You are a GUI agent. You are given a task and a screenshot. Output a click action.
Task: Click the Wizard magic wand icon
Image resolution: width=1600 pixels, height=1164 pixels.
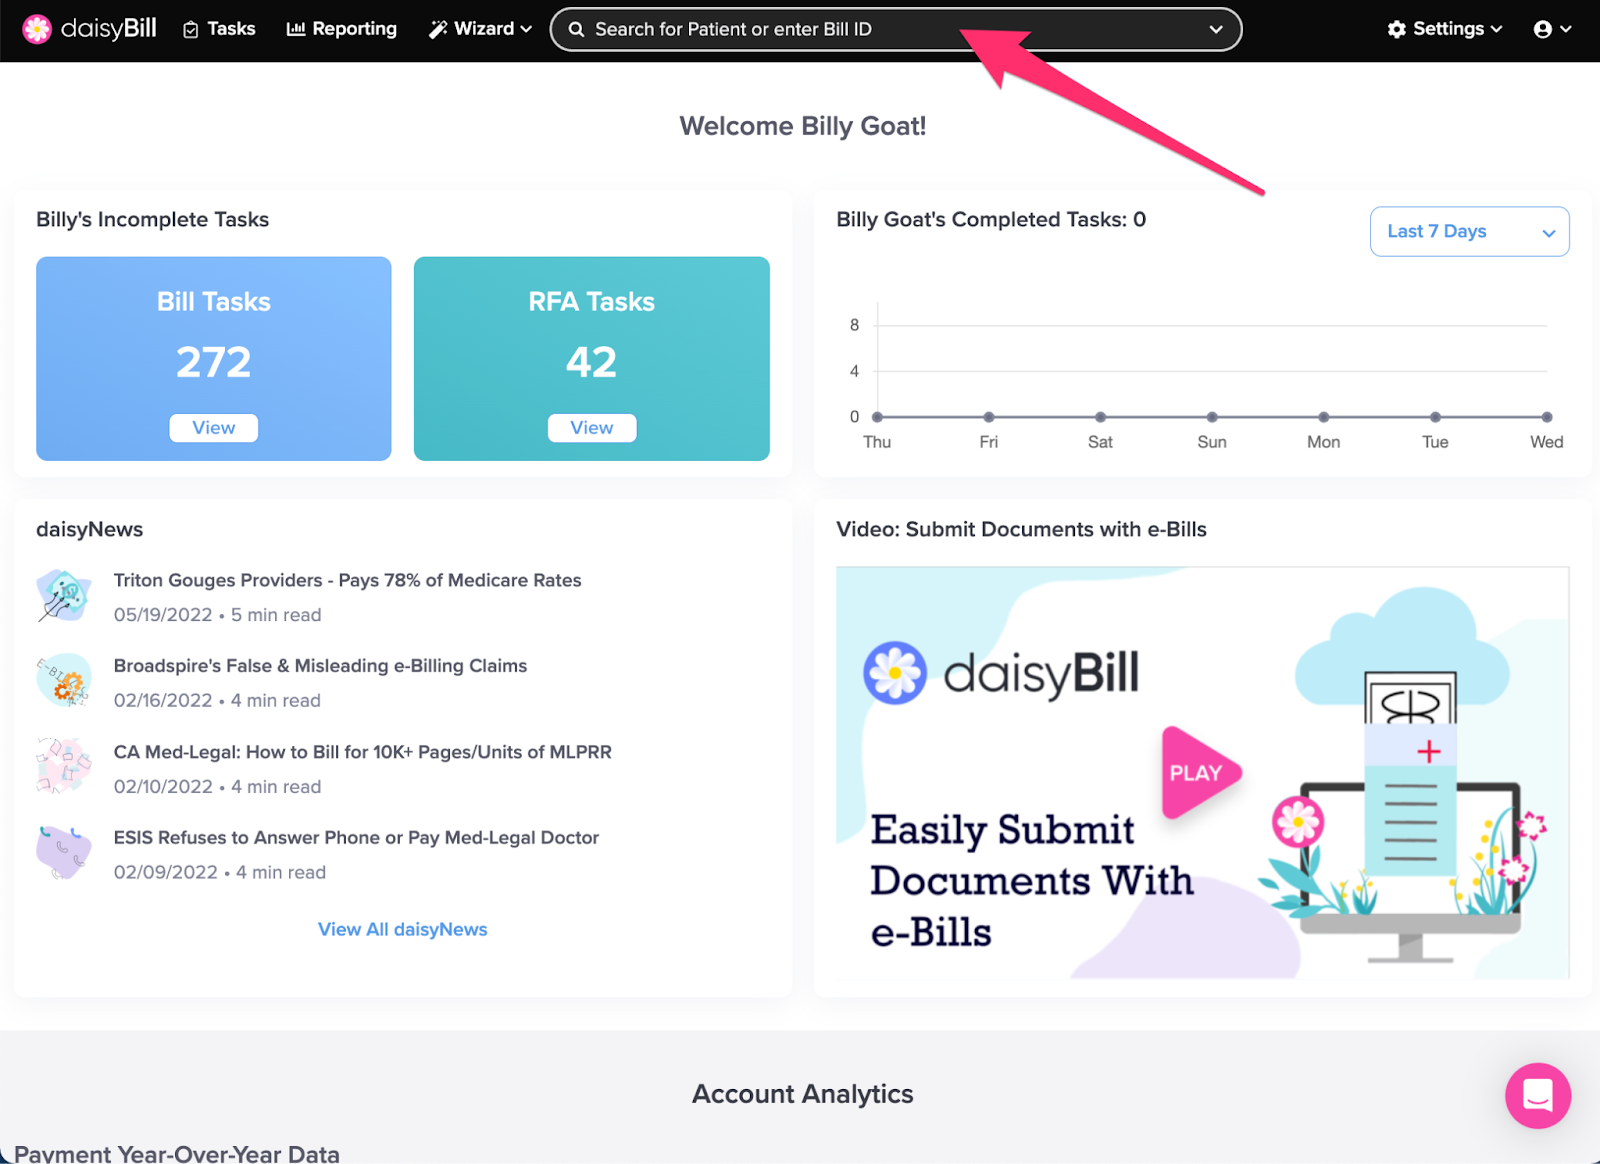coord(438,29)
